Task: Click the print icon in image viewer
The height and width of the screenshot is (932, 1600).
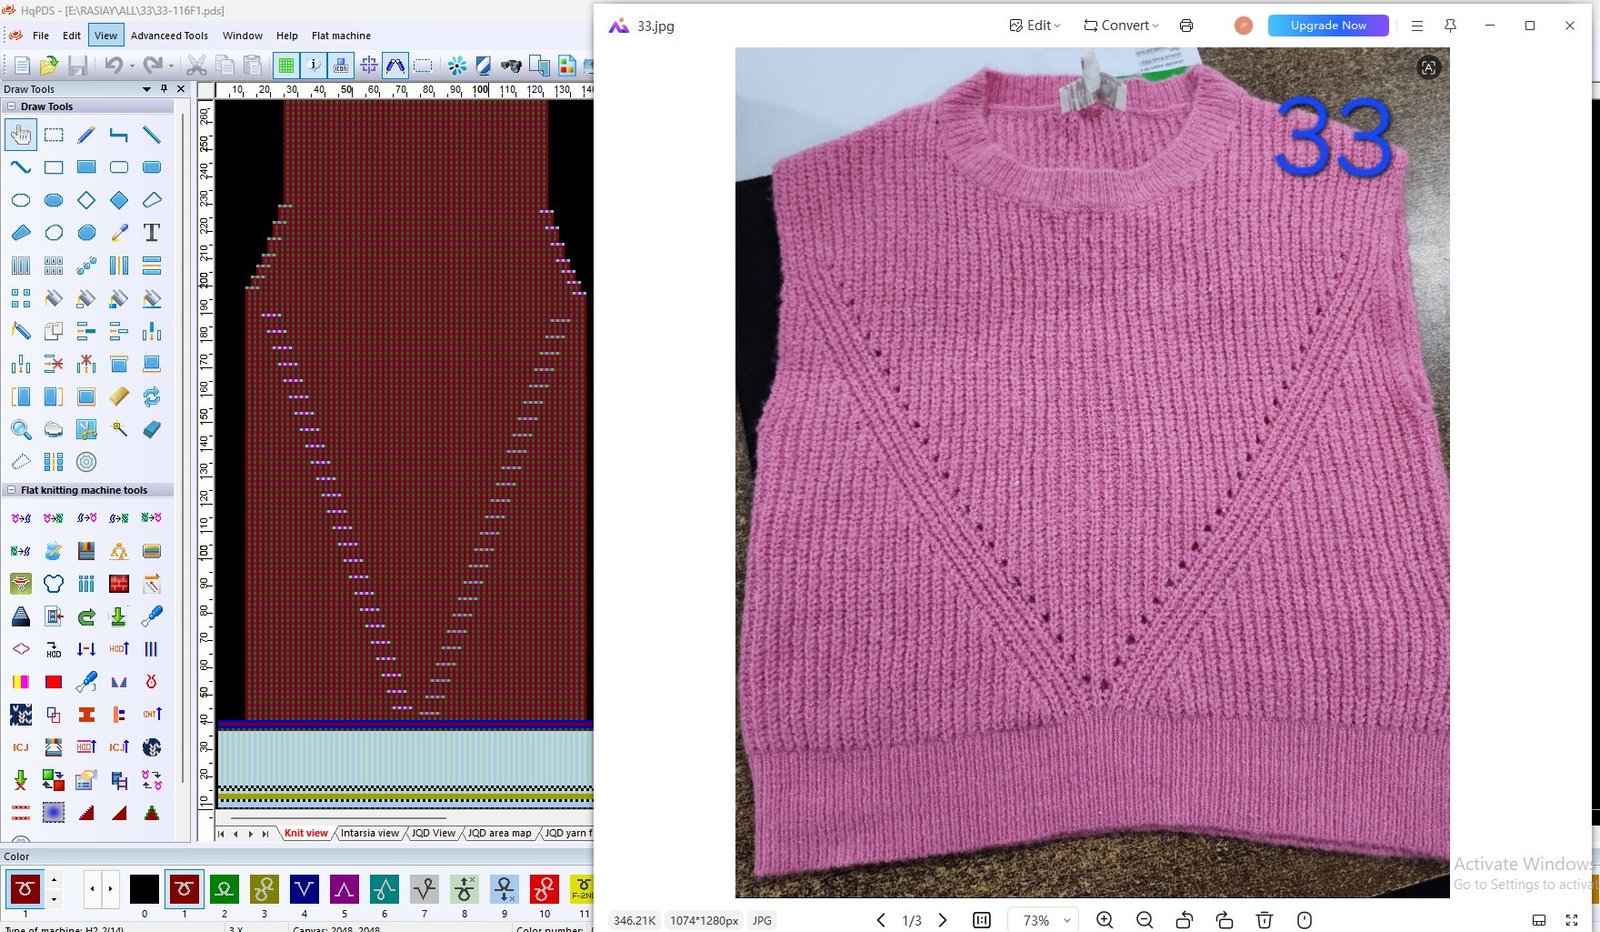Action: (x=1186, y=26)
